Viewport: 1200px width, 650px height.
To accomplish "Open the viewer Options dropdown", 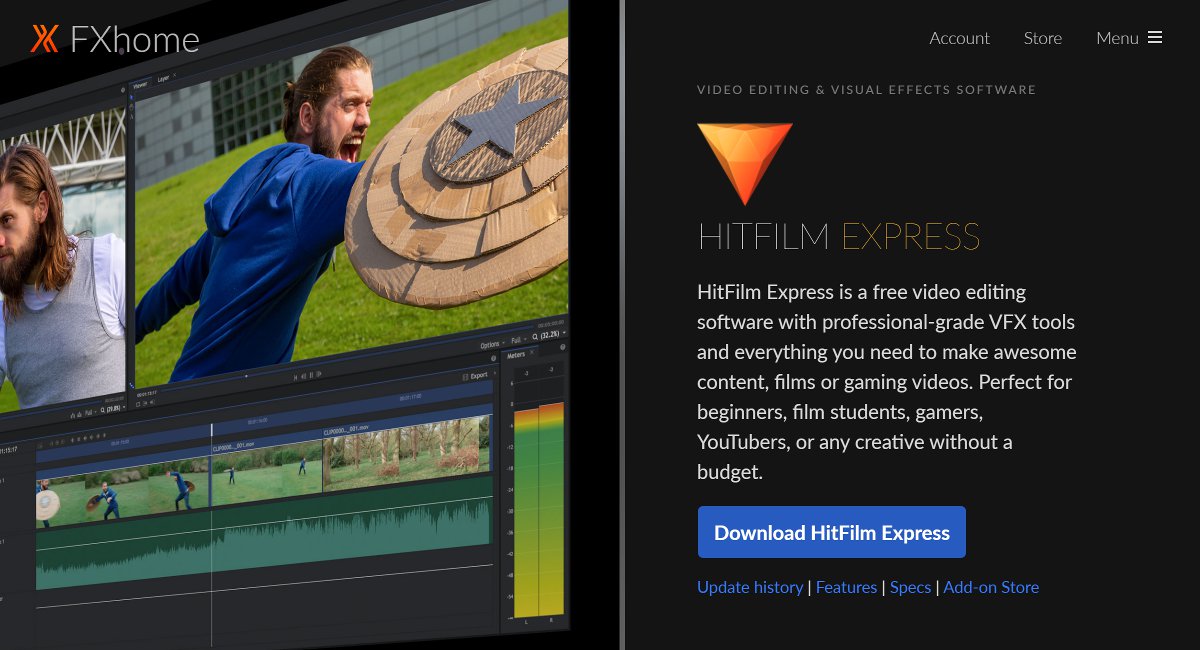I will [491, 345].
